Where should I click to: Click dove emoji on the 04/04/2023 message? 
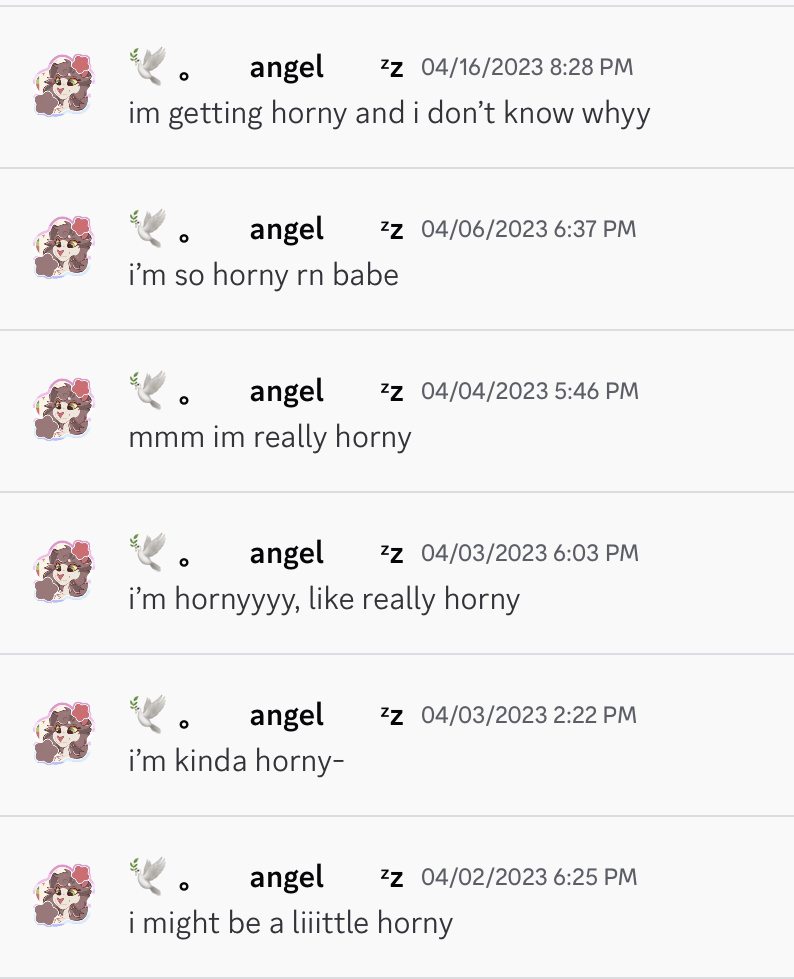coord(148,390)
